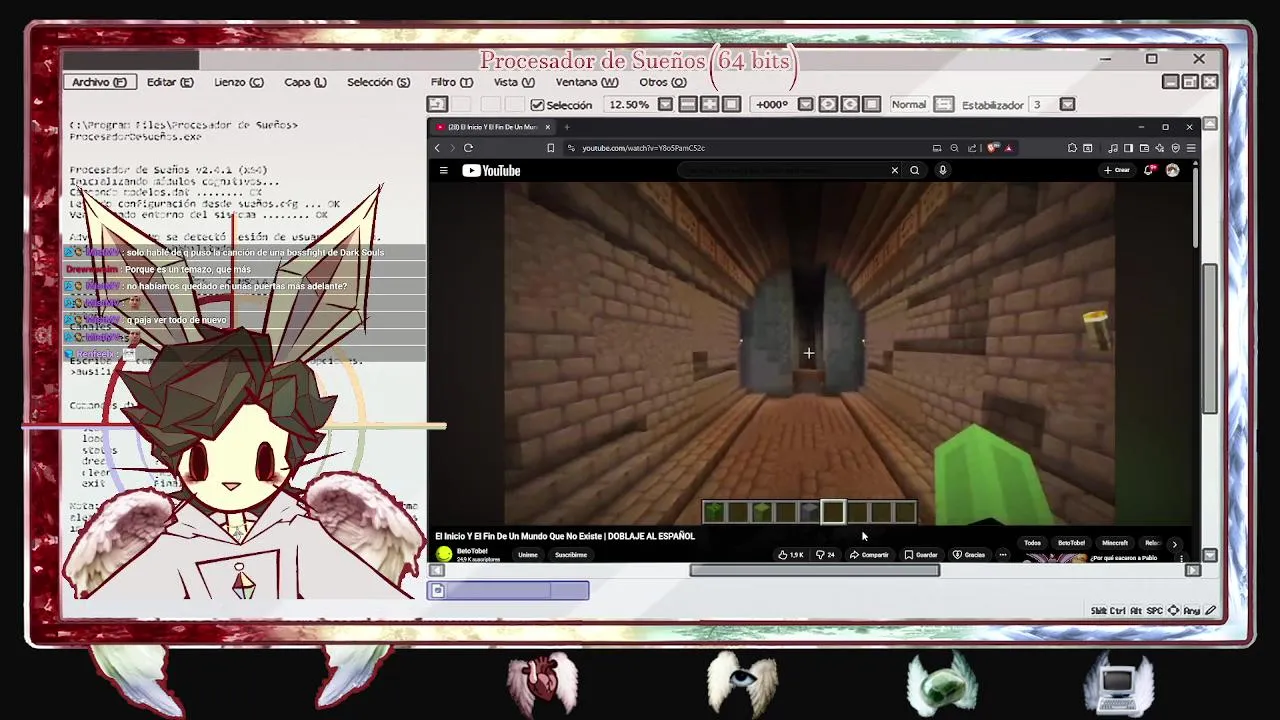Open the +000° rotation dropdown
The width and height of the screenshot is (1280, 720).
click(804, 104)
